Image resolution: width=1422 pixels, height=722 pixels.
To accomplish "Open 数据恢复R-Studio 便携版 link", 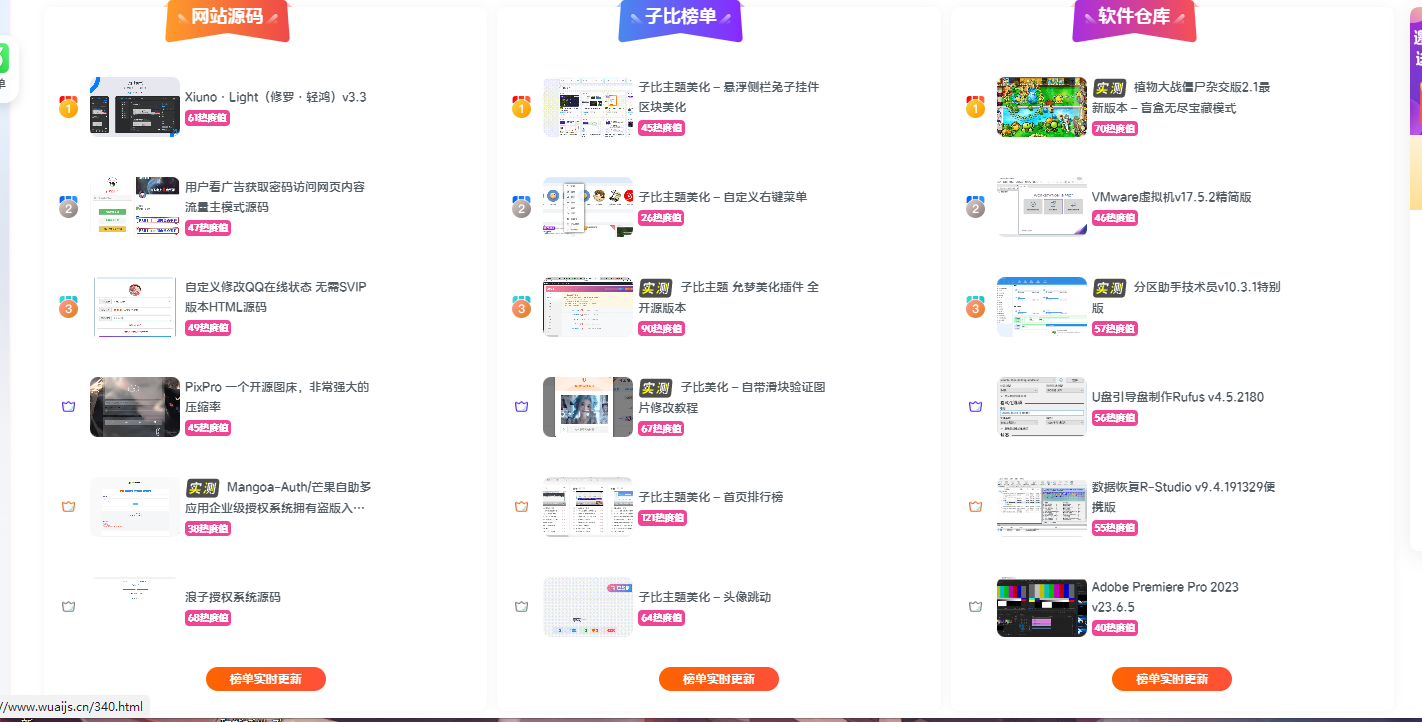I will pyautogui.click(x=1184, y=497).
